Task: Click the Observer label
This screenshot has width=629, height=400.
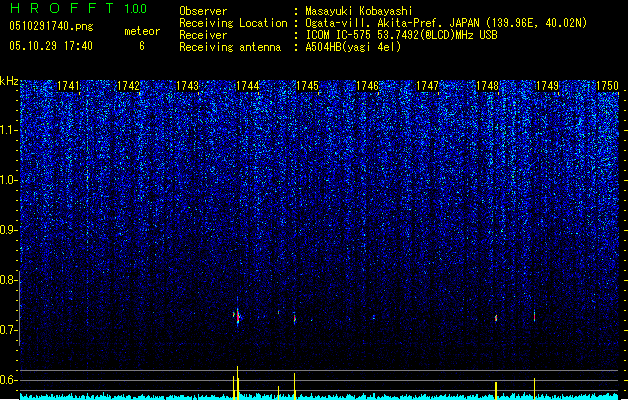Action: (203, 11)
